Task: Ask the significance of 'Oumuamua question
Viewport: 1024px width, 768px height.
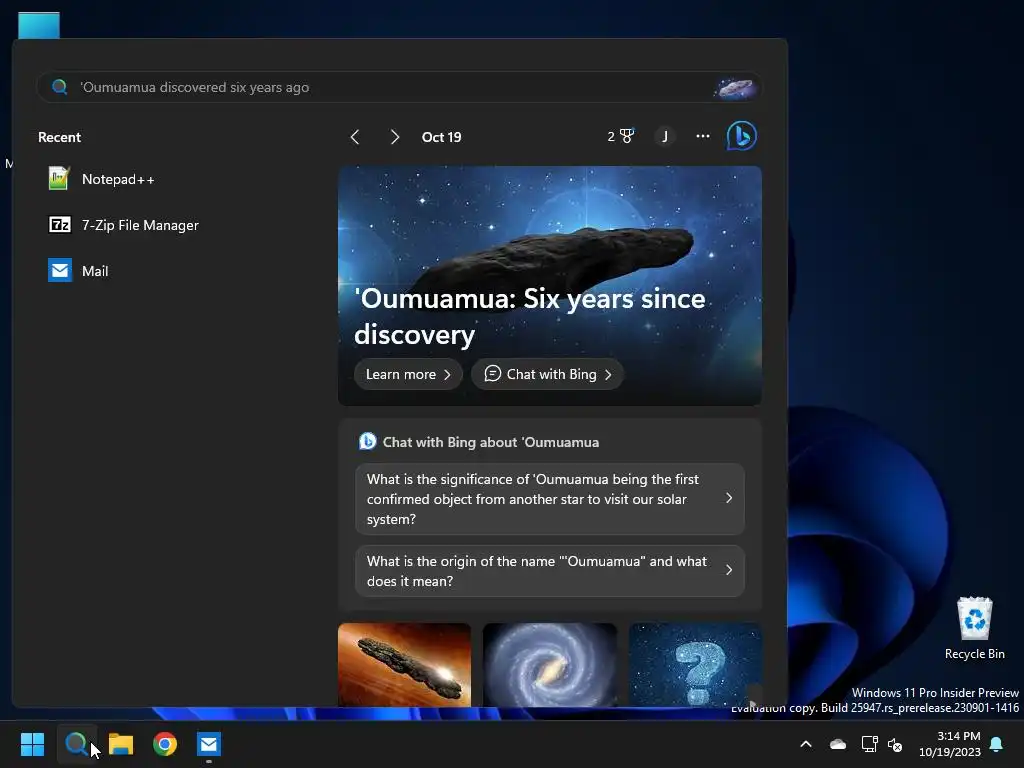Action: (x=550, y=499)
